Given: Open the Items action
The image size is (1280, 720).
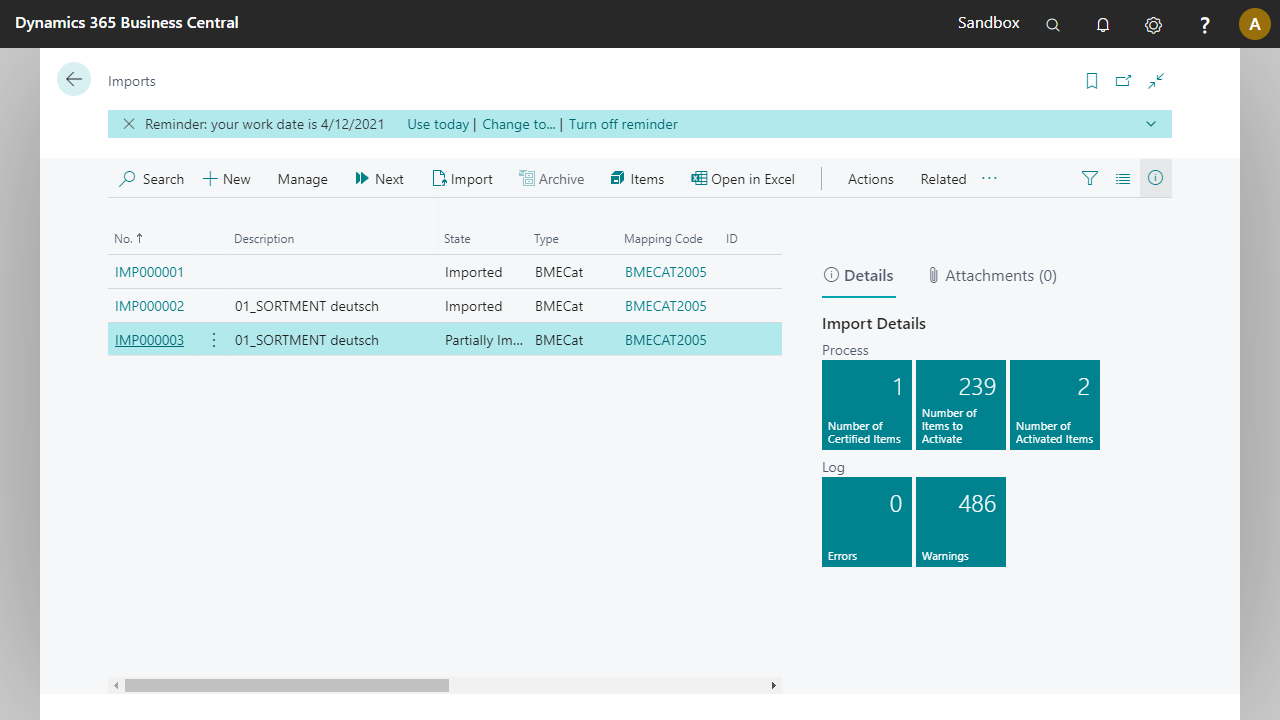Looking at the screenshot, I should (637, 179).
